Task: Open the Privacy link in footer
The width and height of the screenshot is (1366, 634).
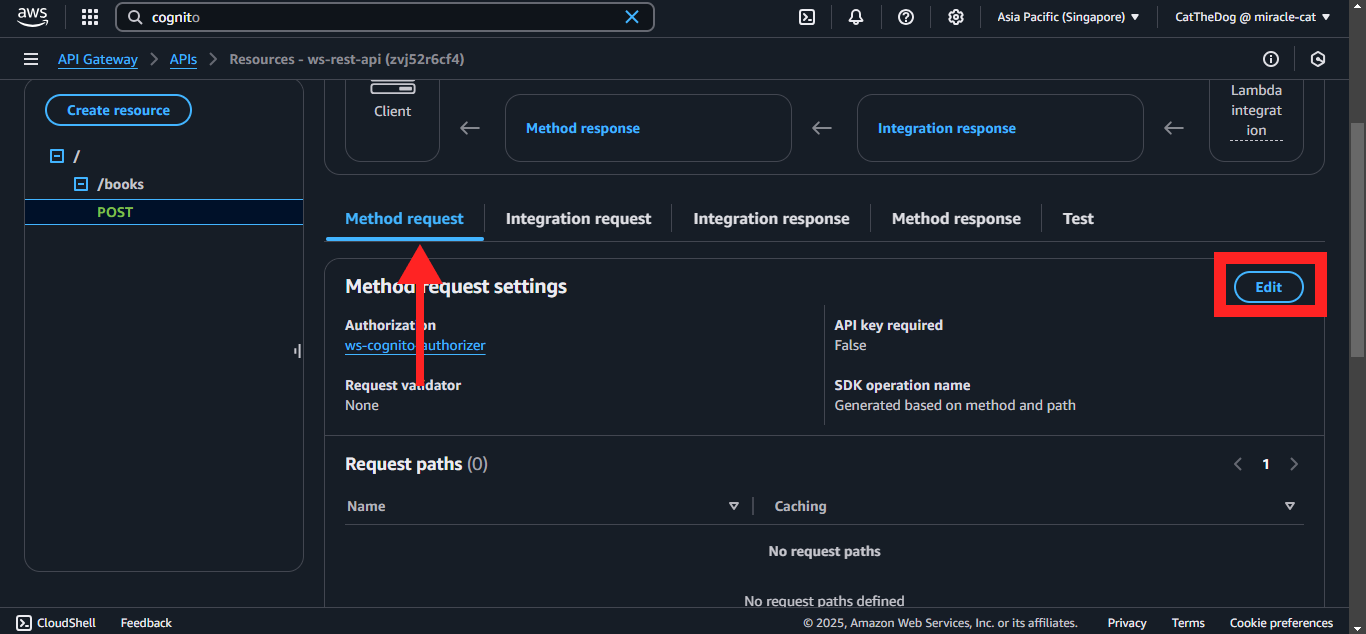Action: (x=1127, y=622)
